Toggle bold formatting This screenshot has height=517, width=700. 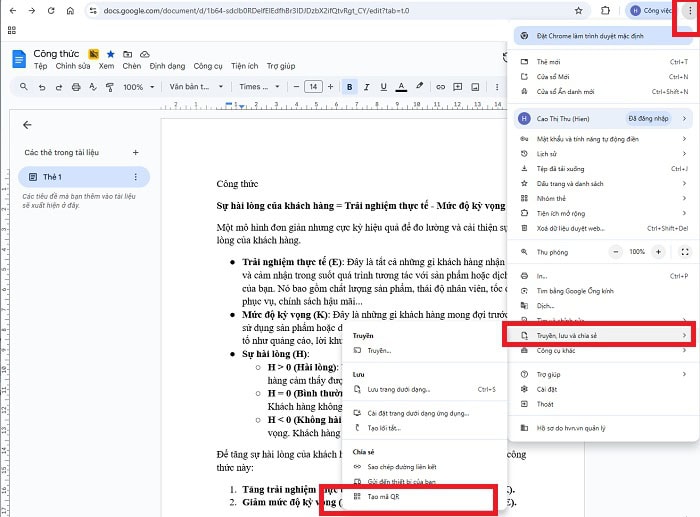(x=350, y=87)
